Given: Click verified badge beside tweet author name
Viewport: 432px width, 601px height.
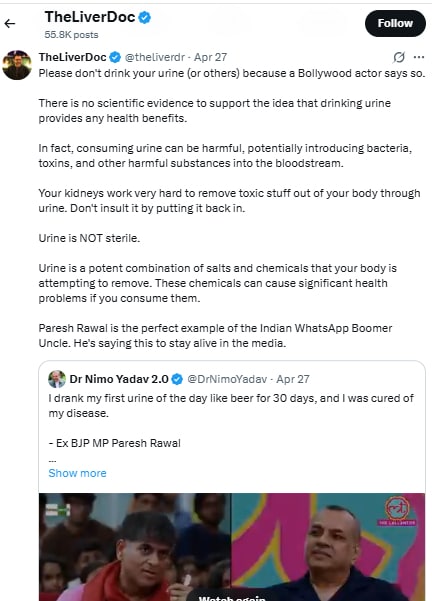Looking at the screenshot, I should coord(115,57).
